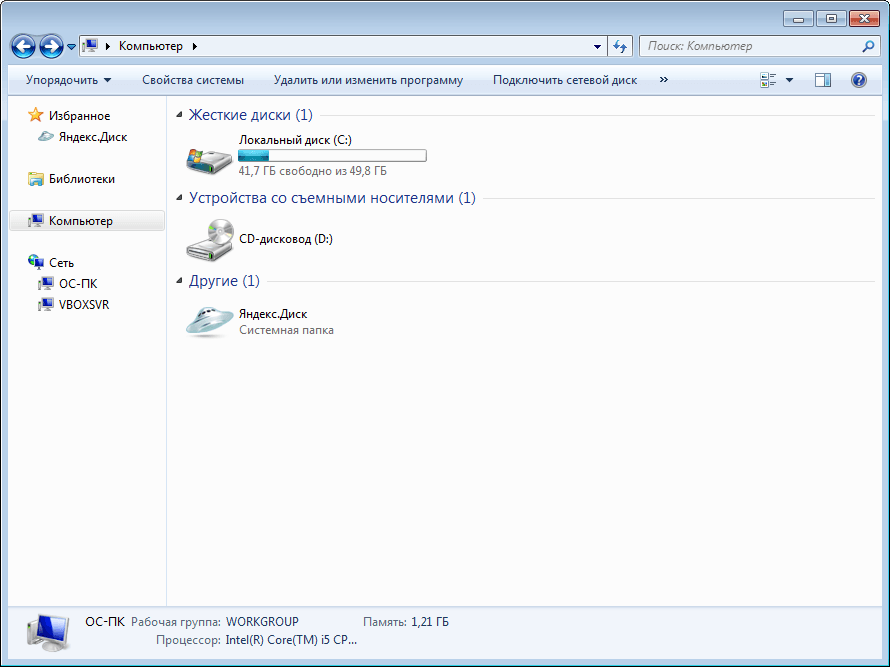The width and height of the screenshot is (890, 667).
Task: Open the Яндекс.Диск system folder icon
Action: click(209, 321)
